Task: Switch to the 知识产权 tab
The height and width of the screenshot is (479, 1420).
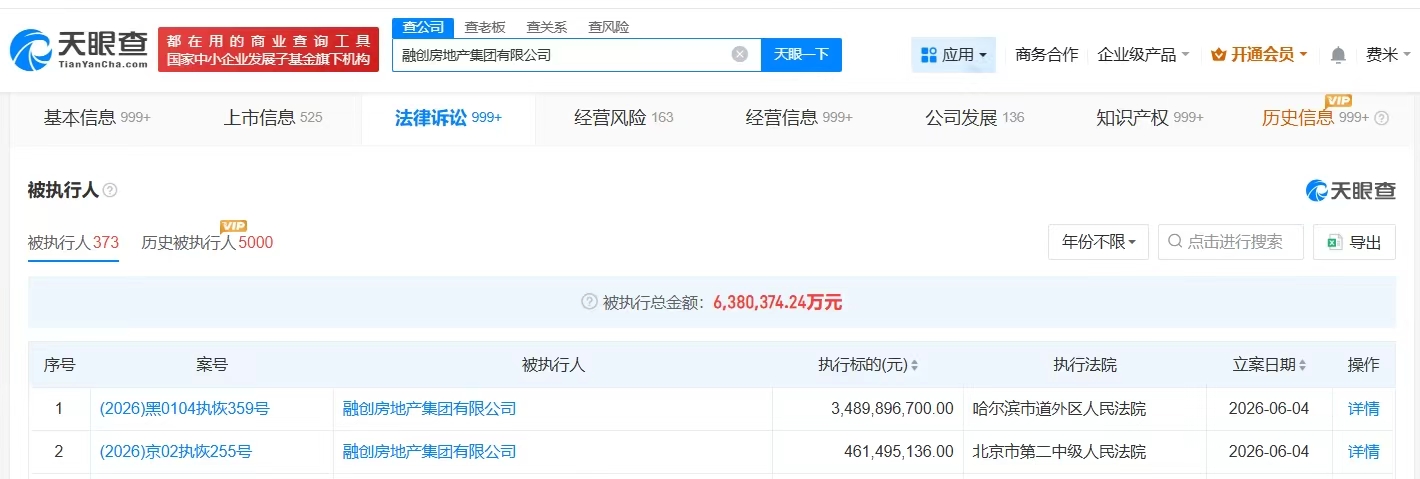Action: pyautogui.click(x=1150, y=118)
